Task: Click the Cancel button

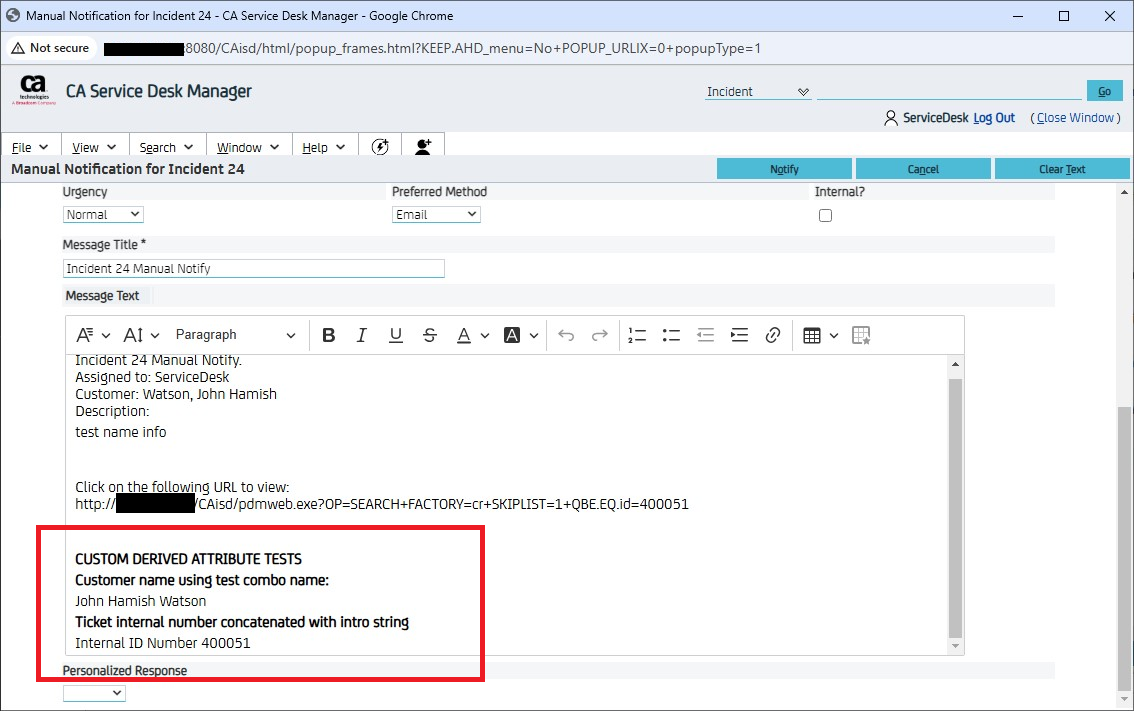Action: pos(923,169)
